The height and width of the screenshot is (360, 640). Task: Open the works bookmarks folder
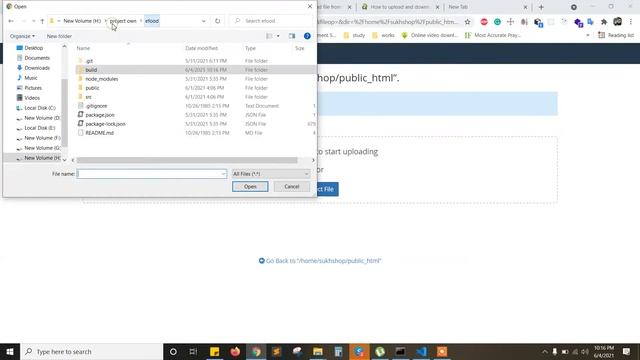click(x=383, y=36)
